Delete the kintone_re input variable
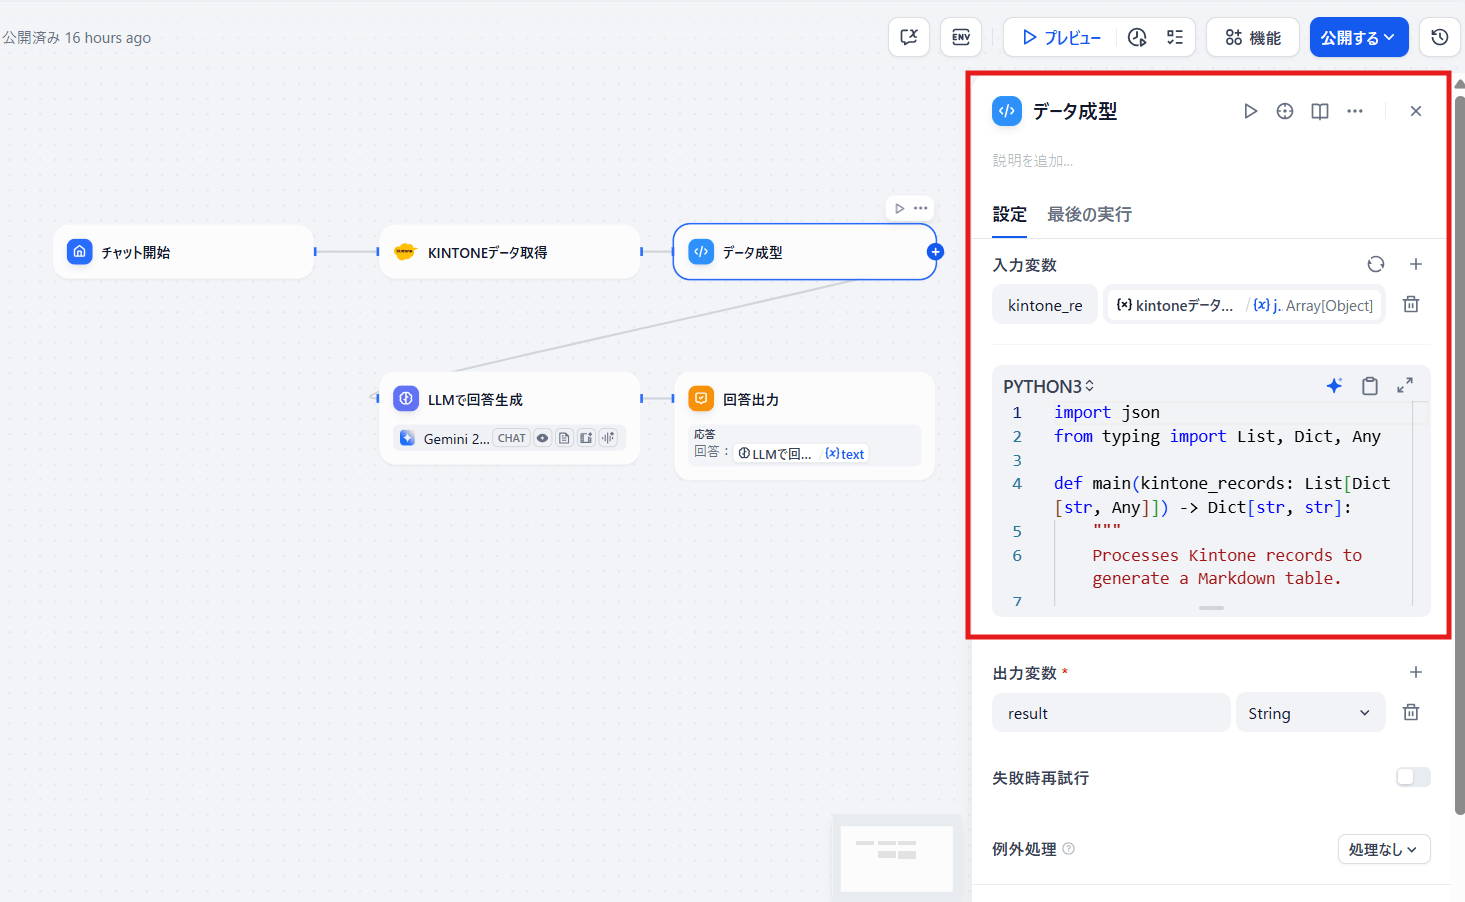The image size is (1465, 902). pos(1411,305)
